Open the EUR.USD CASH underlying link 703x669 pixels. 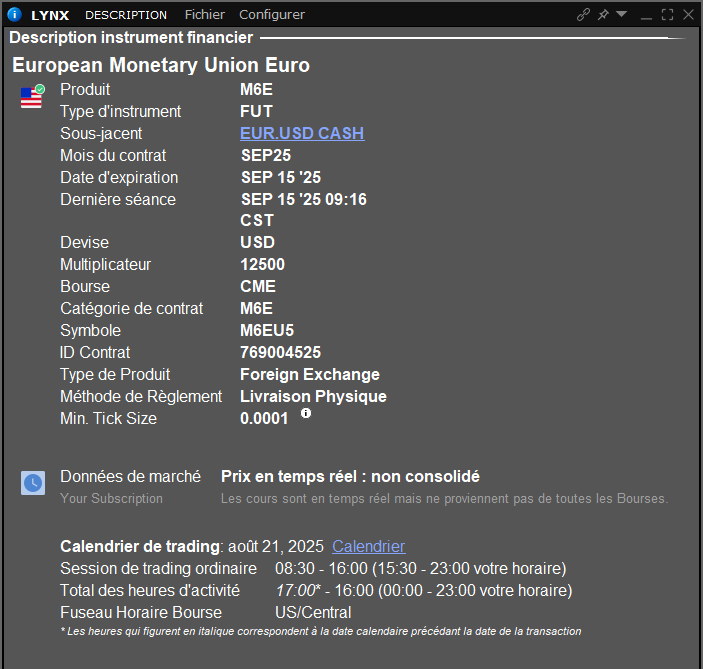pos(302,134)
